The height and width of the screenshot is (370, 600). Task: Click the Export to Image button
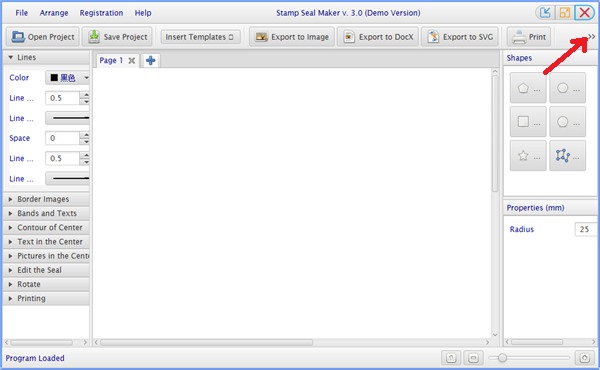pyautogui.click(x=292, y=37)
